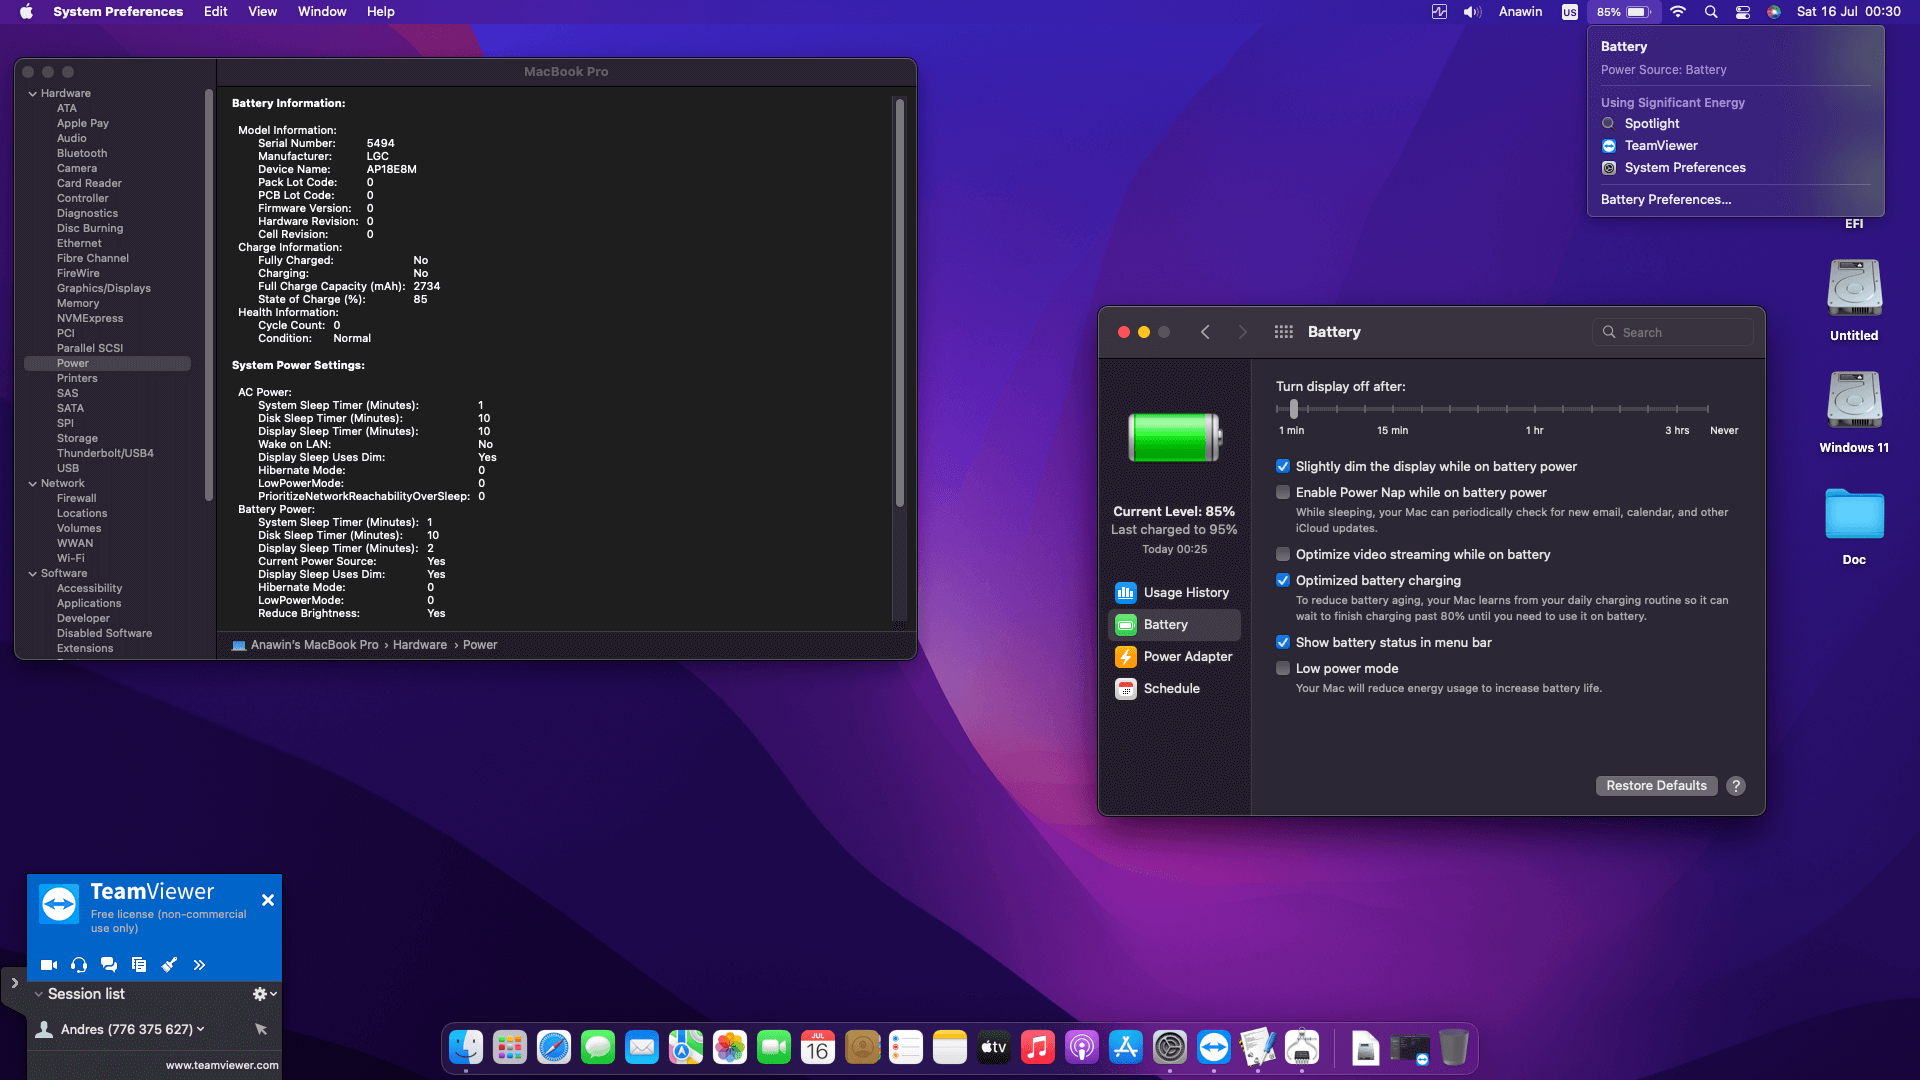This screenshot has width=1920, height=1080.
Task: Open App Store from the Dock
Action: 1126,1048
